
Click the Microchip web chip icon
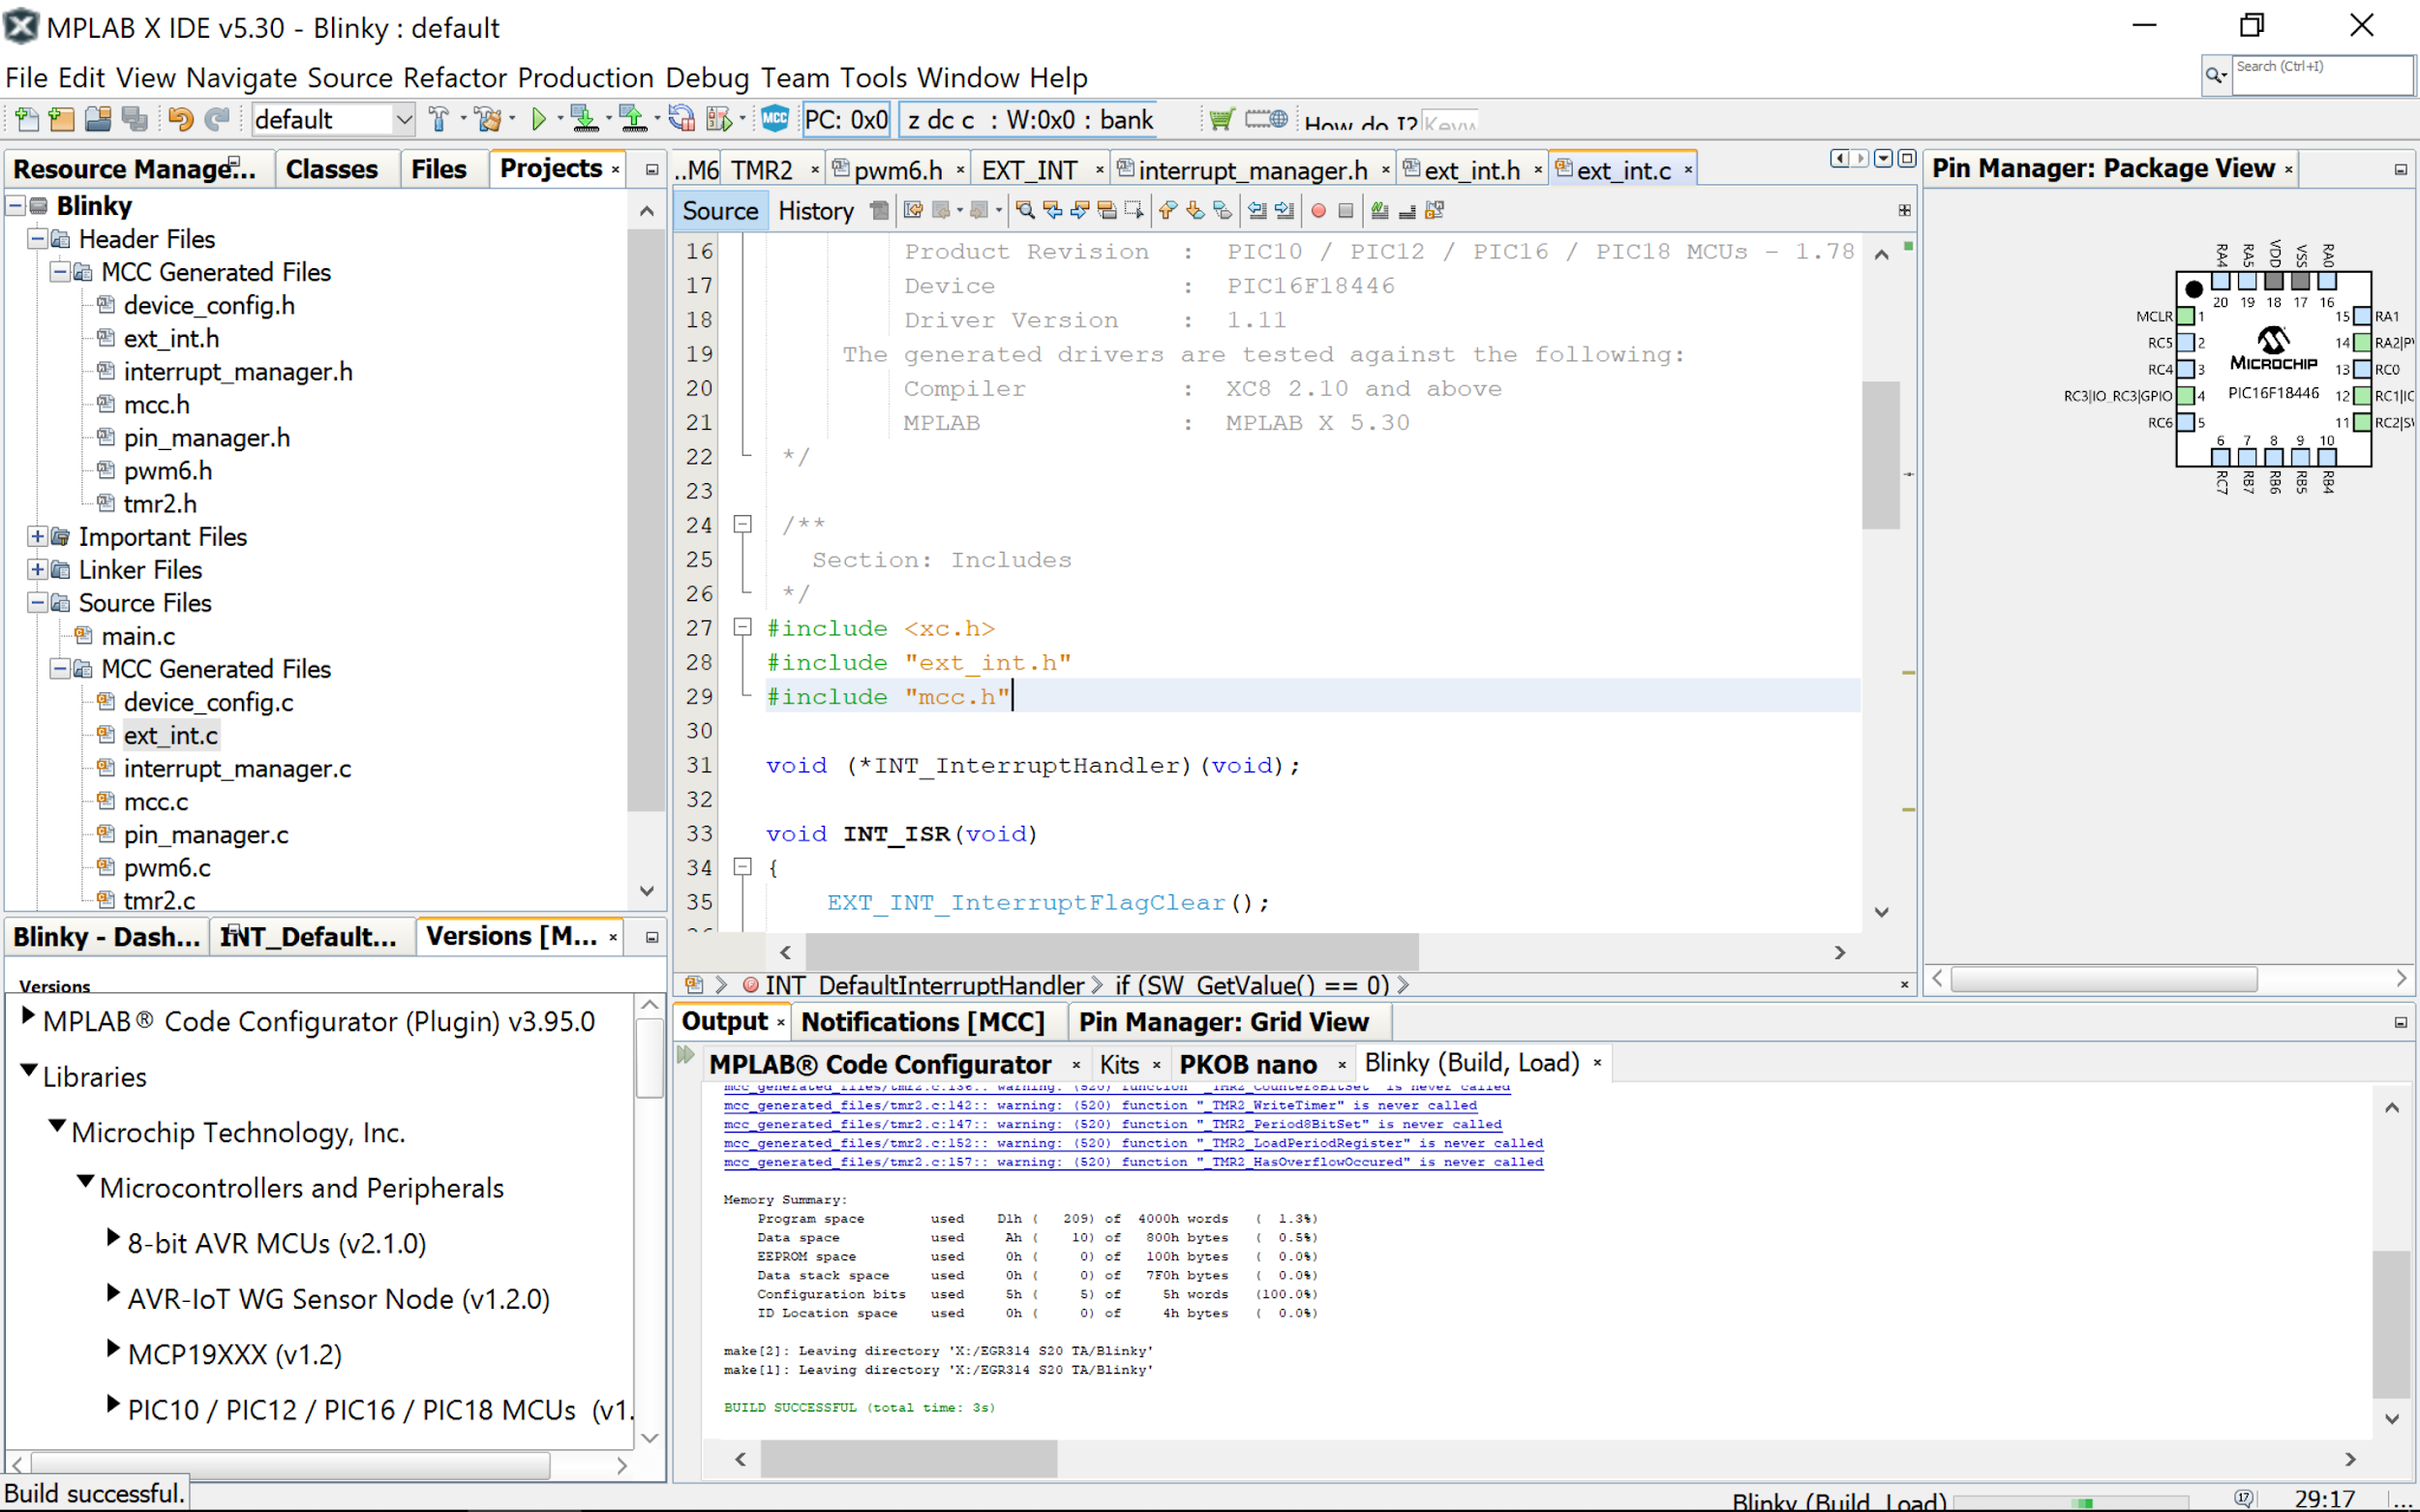[1266, 120]
